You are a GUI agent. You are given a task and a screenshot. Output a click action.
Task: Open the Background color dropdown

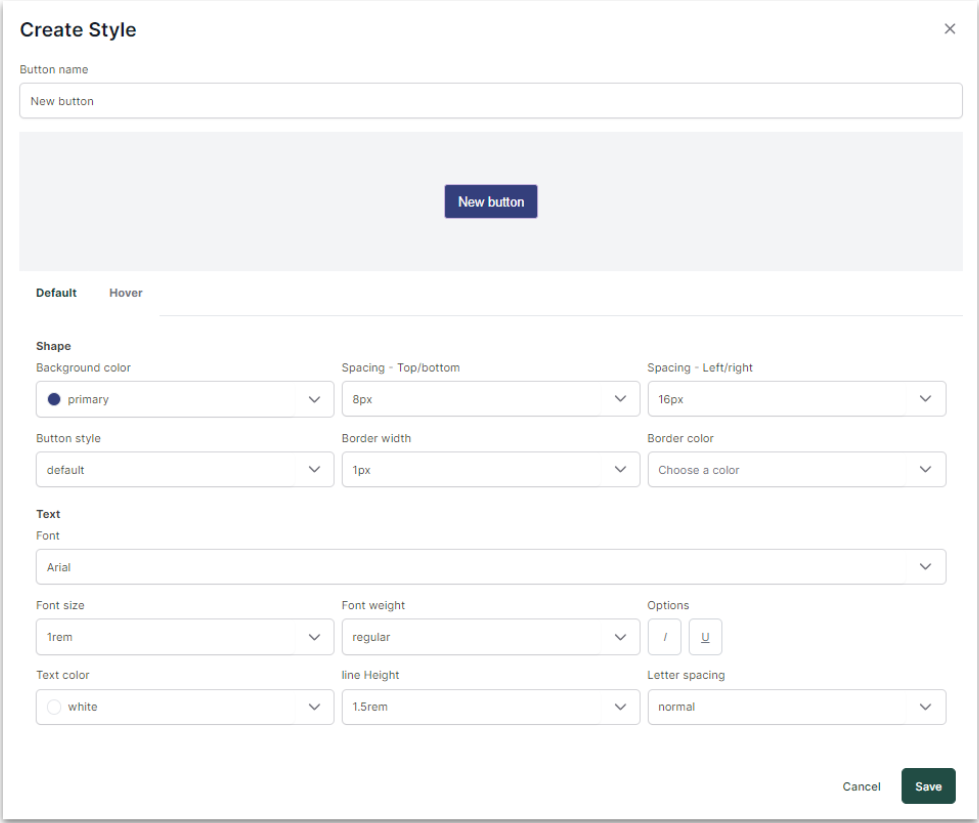184,399
